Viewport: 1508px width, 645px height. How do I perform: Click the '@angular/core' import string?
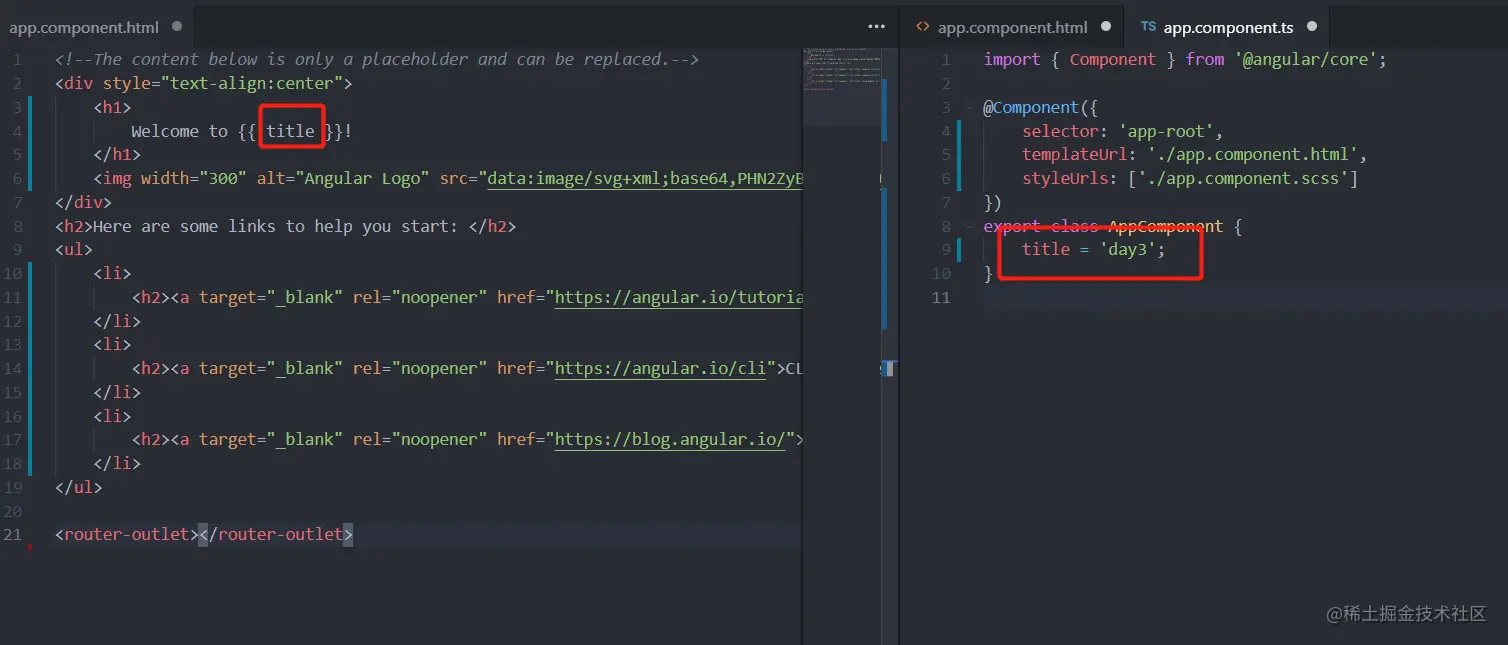tap(1305, 60)
